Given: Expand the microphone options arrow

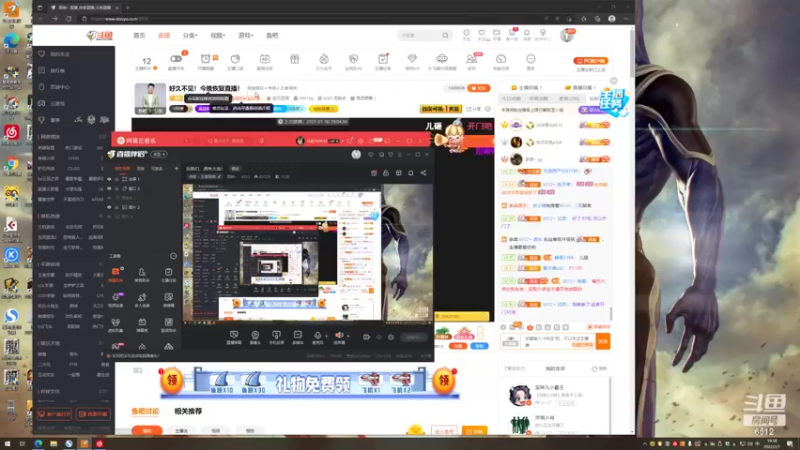Looking at the screenshot, I should click(327, 336).
